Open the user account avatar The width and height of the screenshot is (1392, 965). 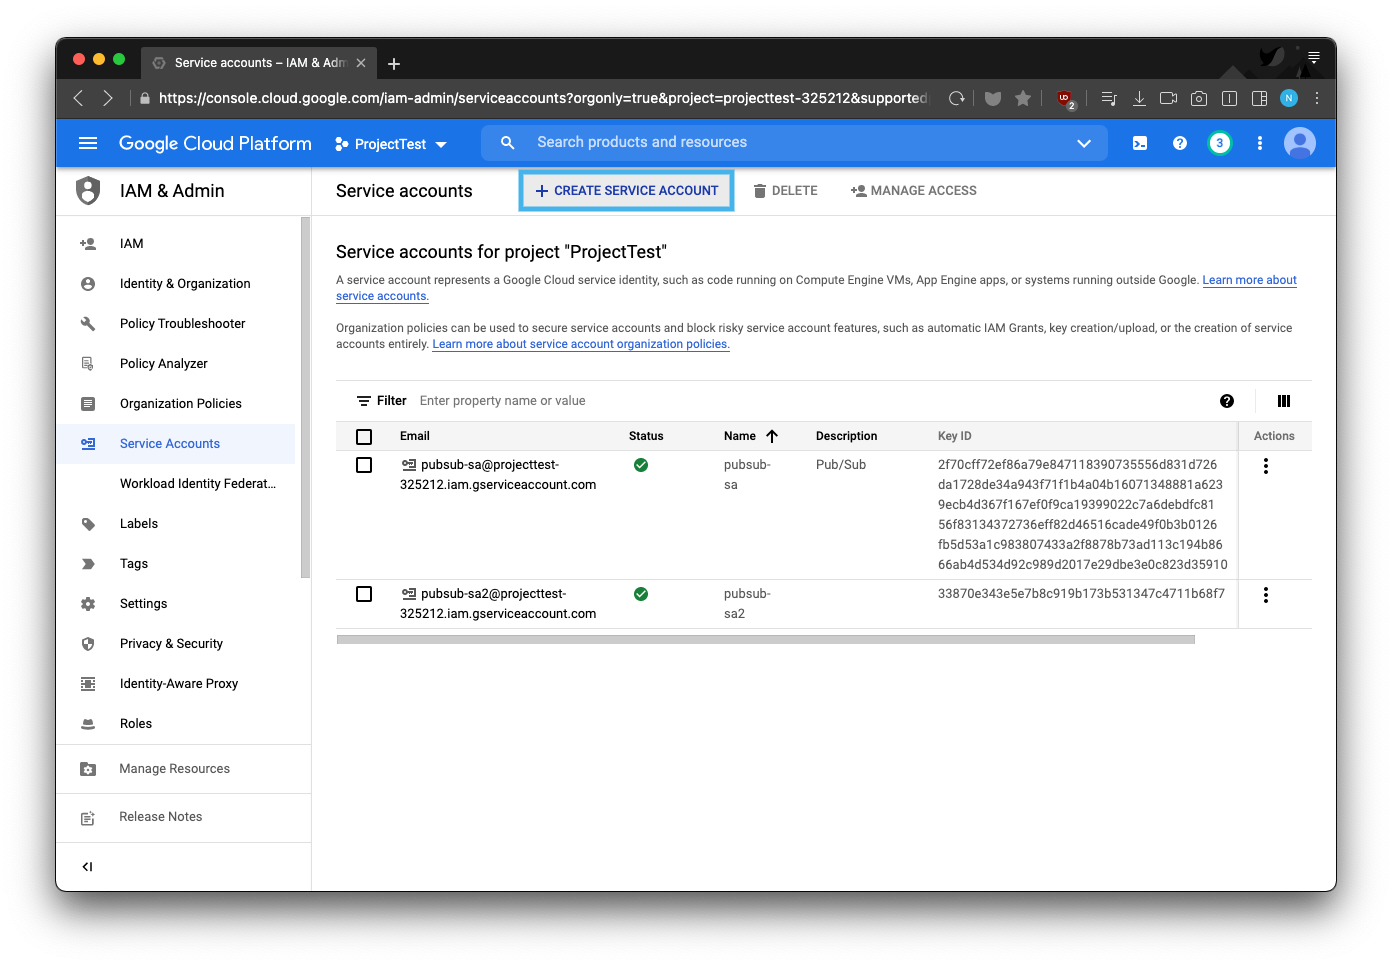(1300, 143)
